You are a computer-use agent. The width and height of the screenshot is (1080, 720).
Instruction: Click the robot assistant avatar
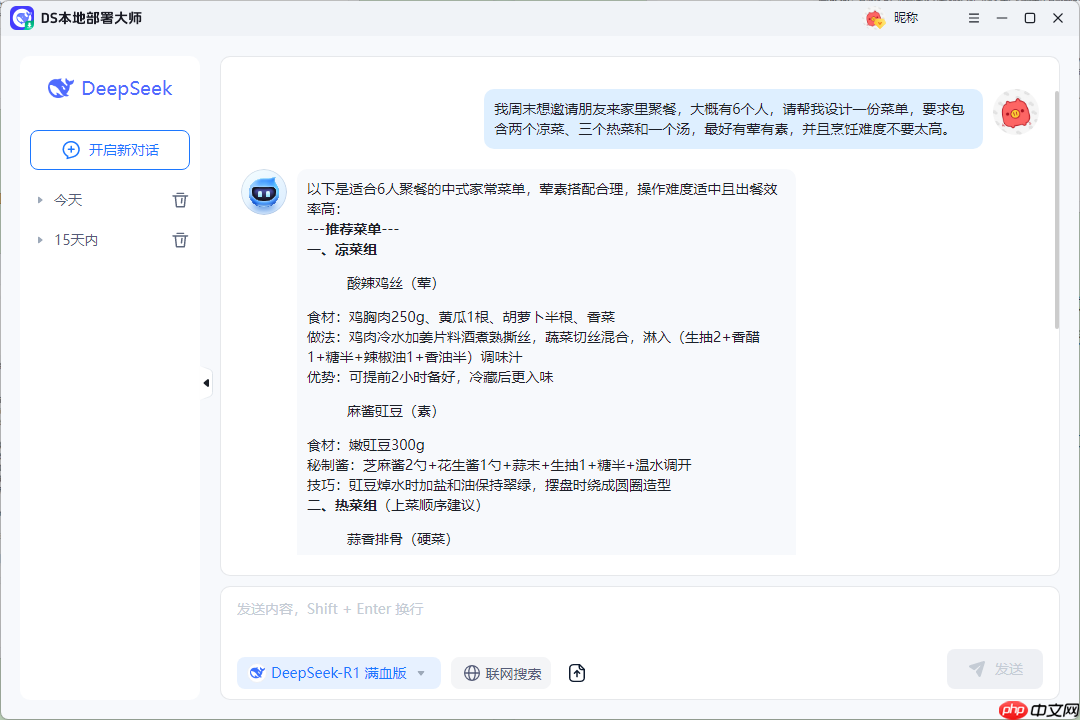(264, 192)
